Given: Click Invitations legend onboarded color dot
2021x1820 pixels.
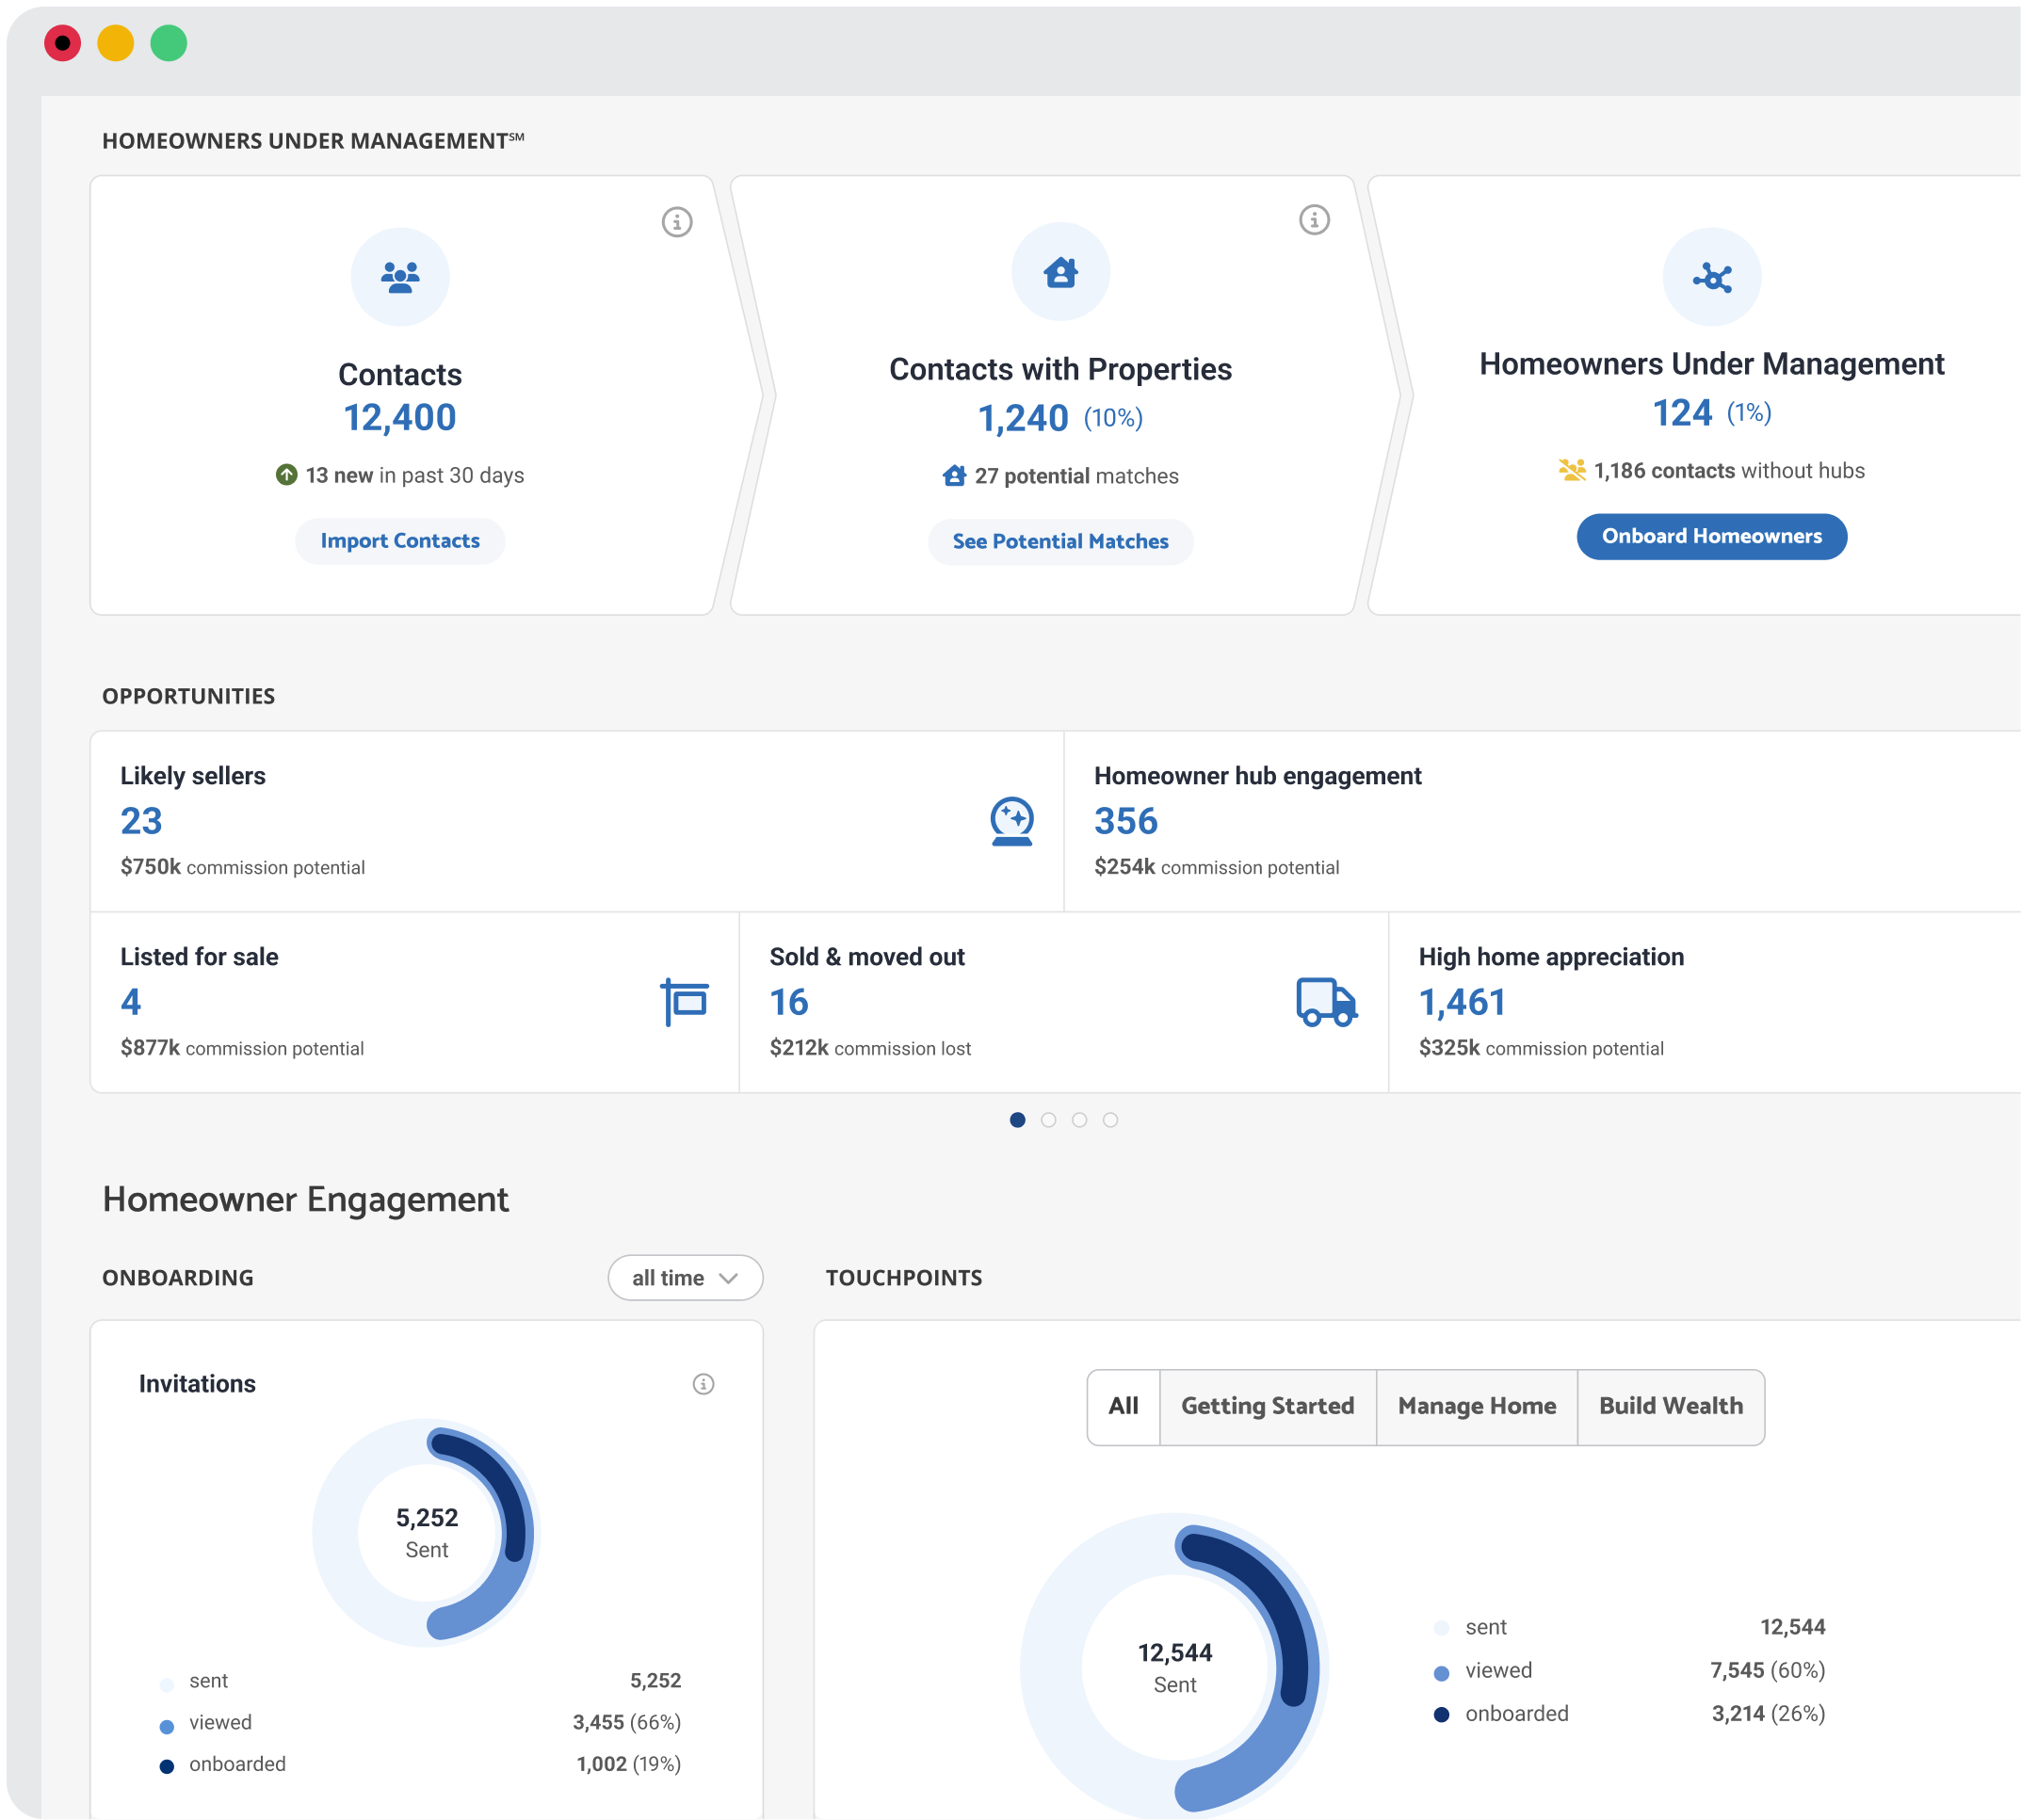Looking at the screenshot, I should tap(167, 1768).
